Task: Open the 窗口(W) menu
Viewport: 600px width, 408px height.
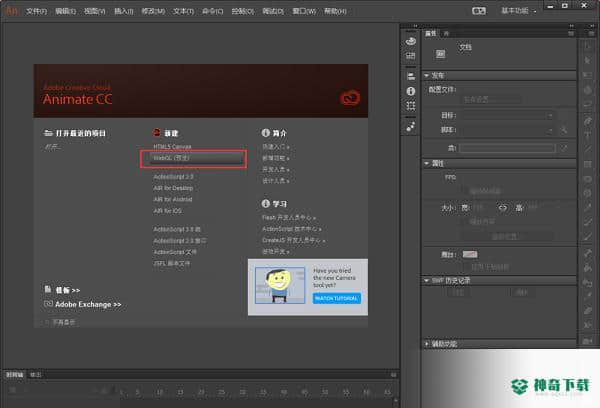Action: click(x=304, y=11)
